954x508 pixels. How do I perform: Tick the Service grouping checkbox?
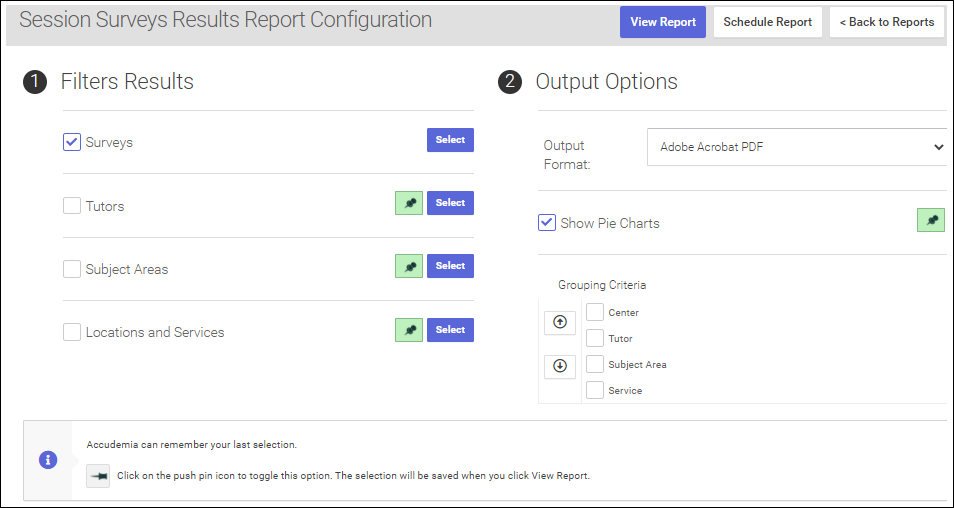click(x=595, y=390)
